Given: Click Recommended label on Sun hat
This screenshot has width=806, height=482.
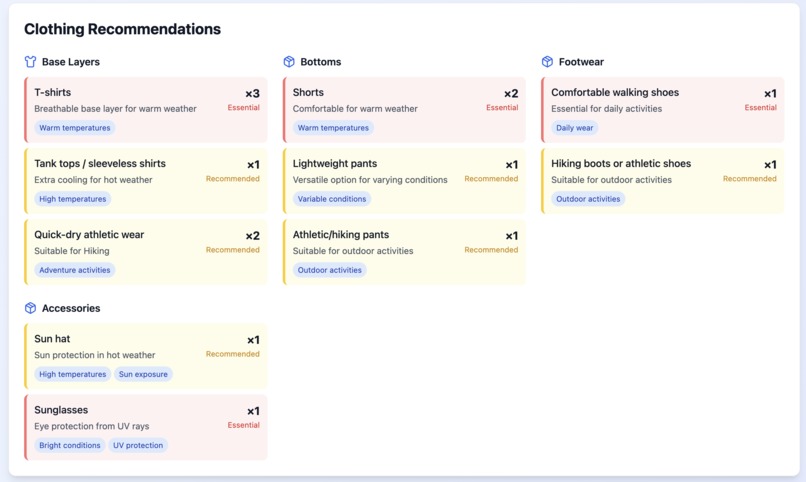Looking at the screenshot, I should tap(233, 354).
